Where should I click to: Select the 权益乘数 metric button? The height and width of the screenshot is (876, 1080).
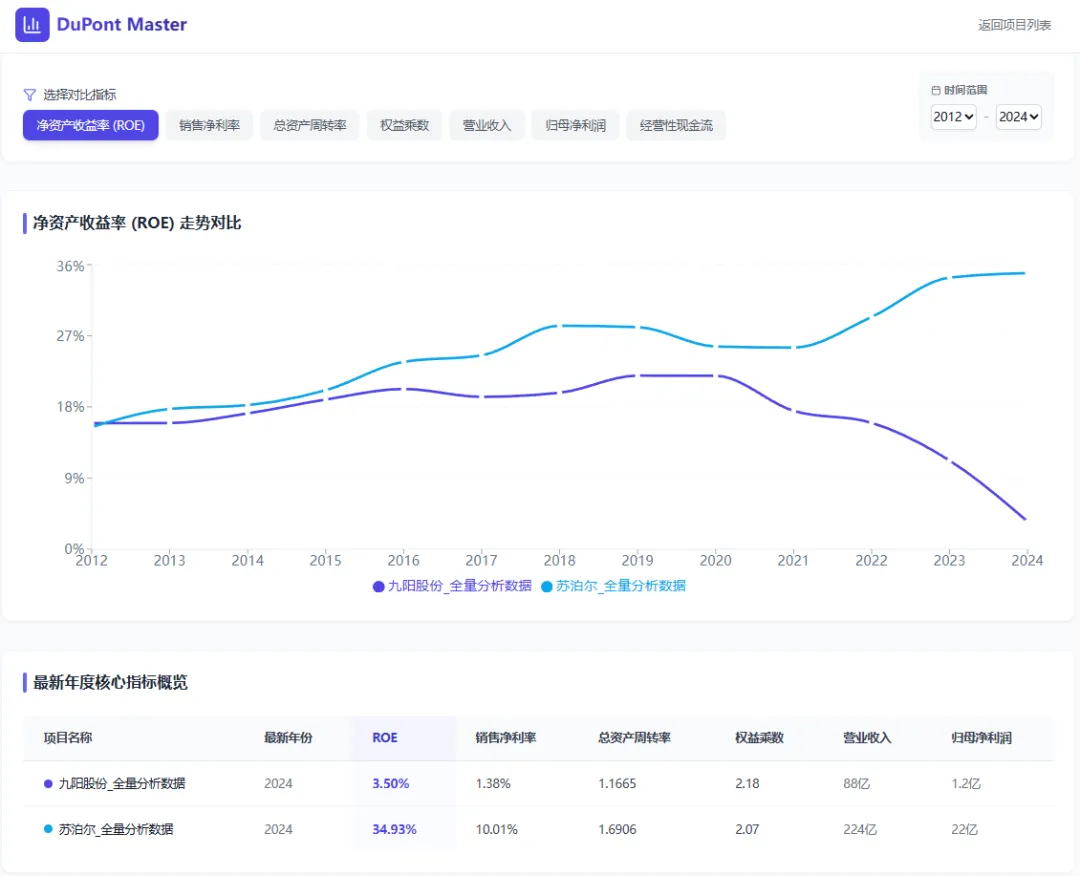point(404,125)
